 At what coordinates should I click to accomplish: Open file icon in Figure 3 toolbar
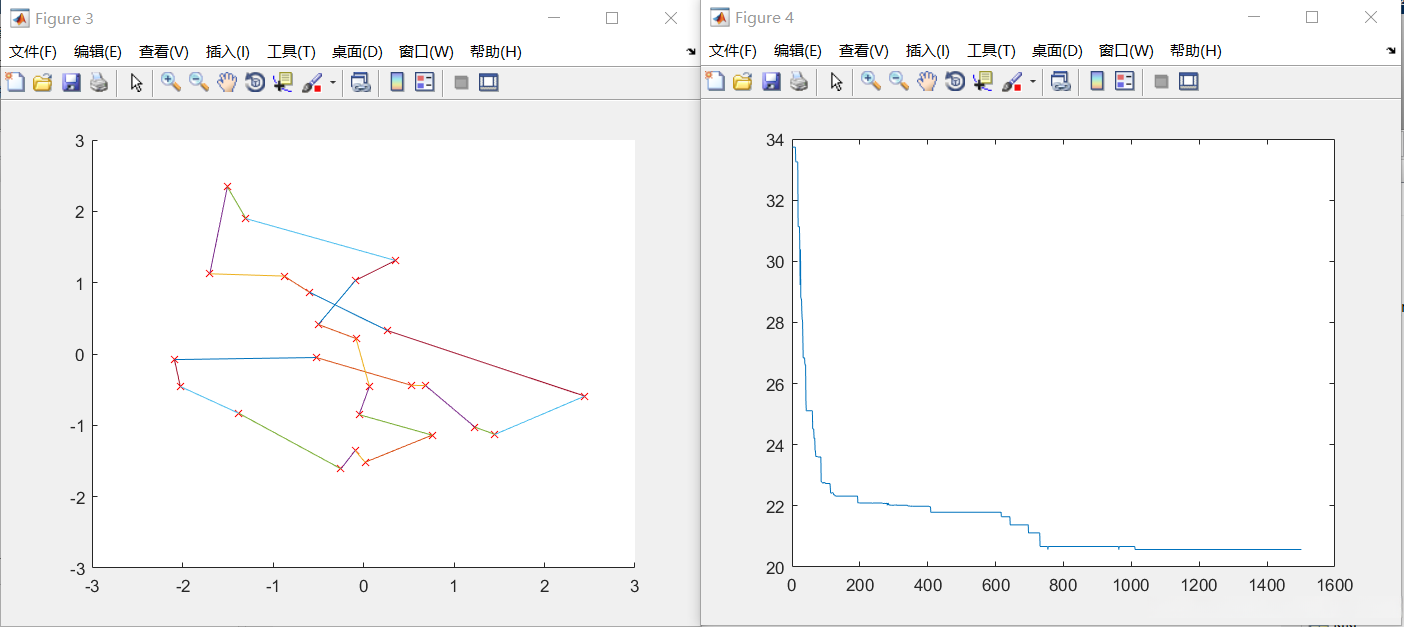(x=42, y=83)
